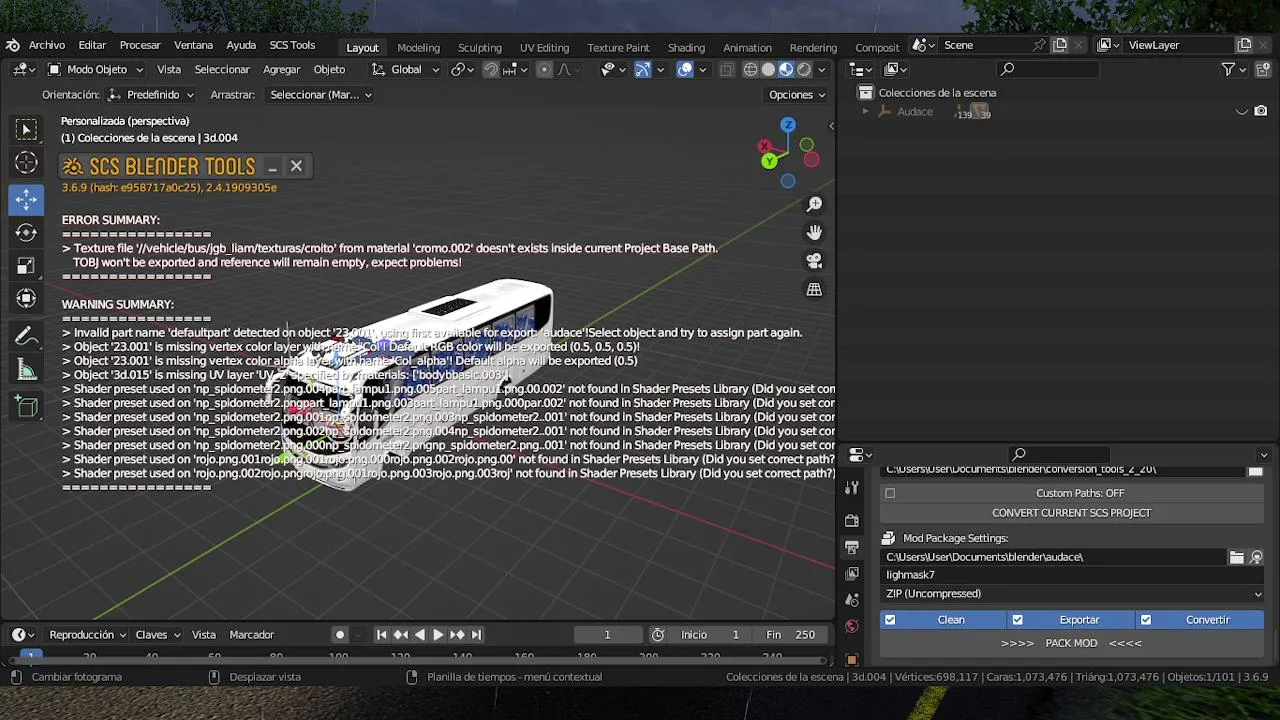The image size is (1280, 720).
Task: Click the current frame number field
Action: point(607,635)
